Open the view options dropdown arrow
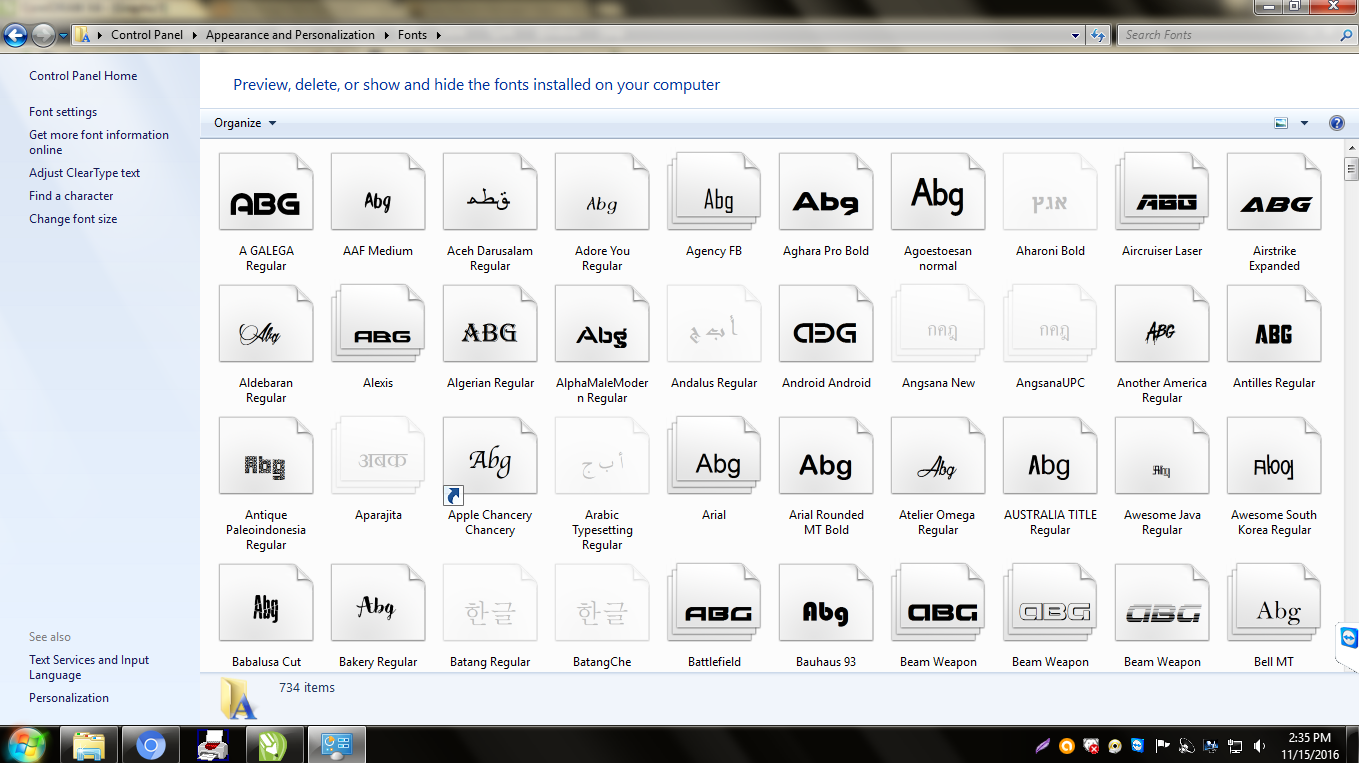The image size is (1359, 763). click(1304, 123)
